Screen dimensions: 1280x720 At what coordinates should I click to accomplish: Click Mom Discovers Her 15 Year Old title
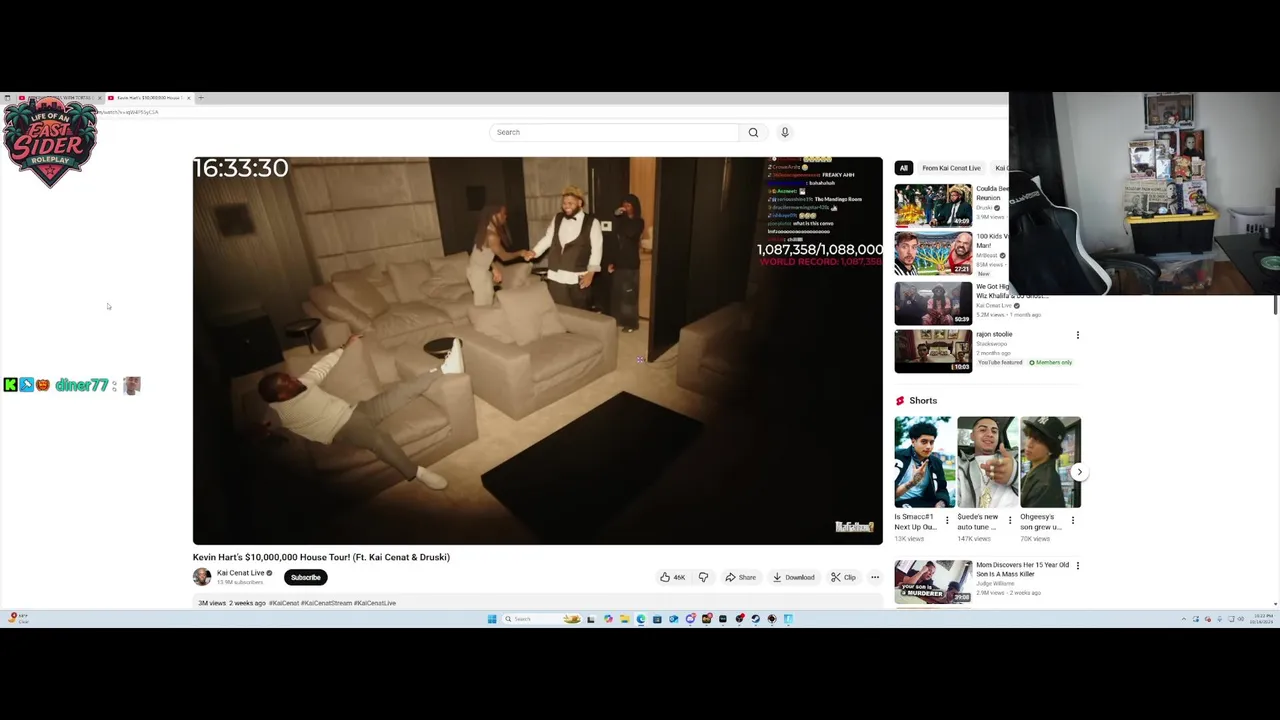click(x=1022, y=569)
